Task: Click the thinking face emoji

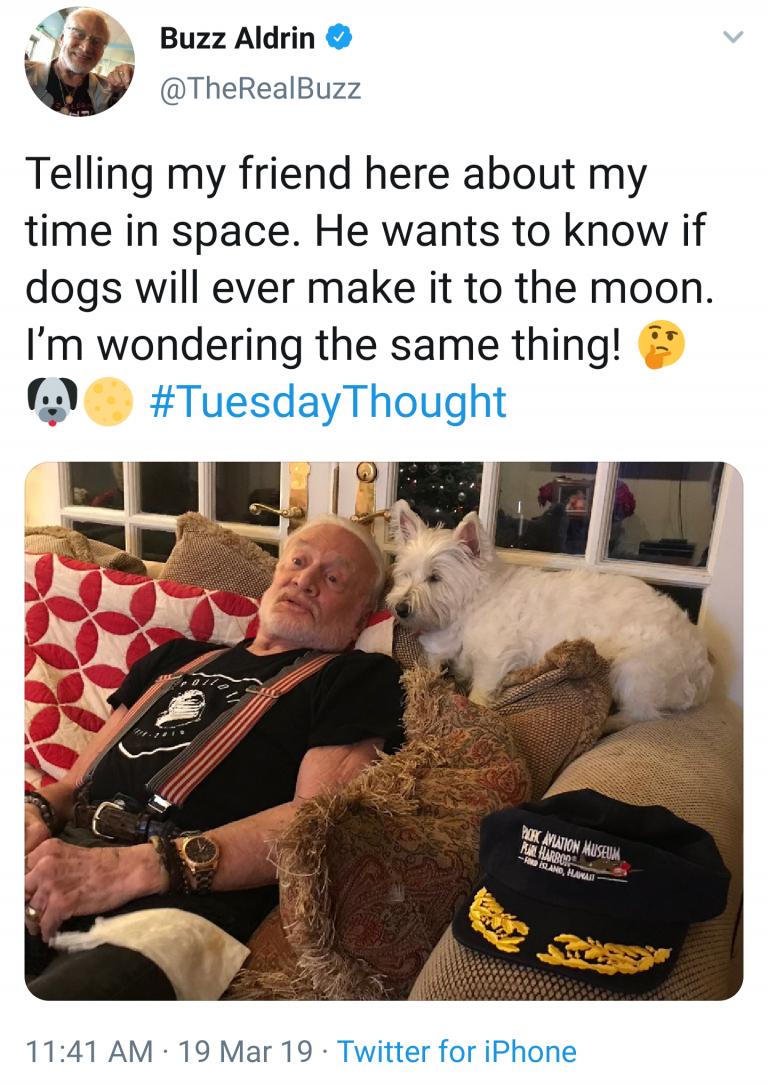Action: point(661,345)
